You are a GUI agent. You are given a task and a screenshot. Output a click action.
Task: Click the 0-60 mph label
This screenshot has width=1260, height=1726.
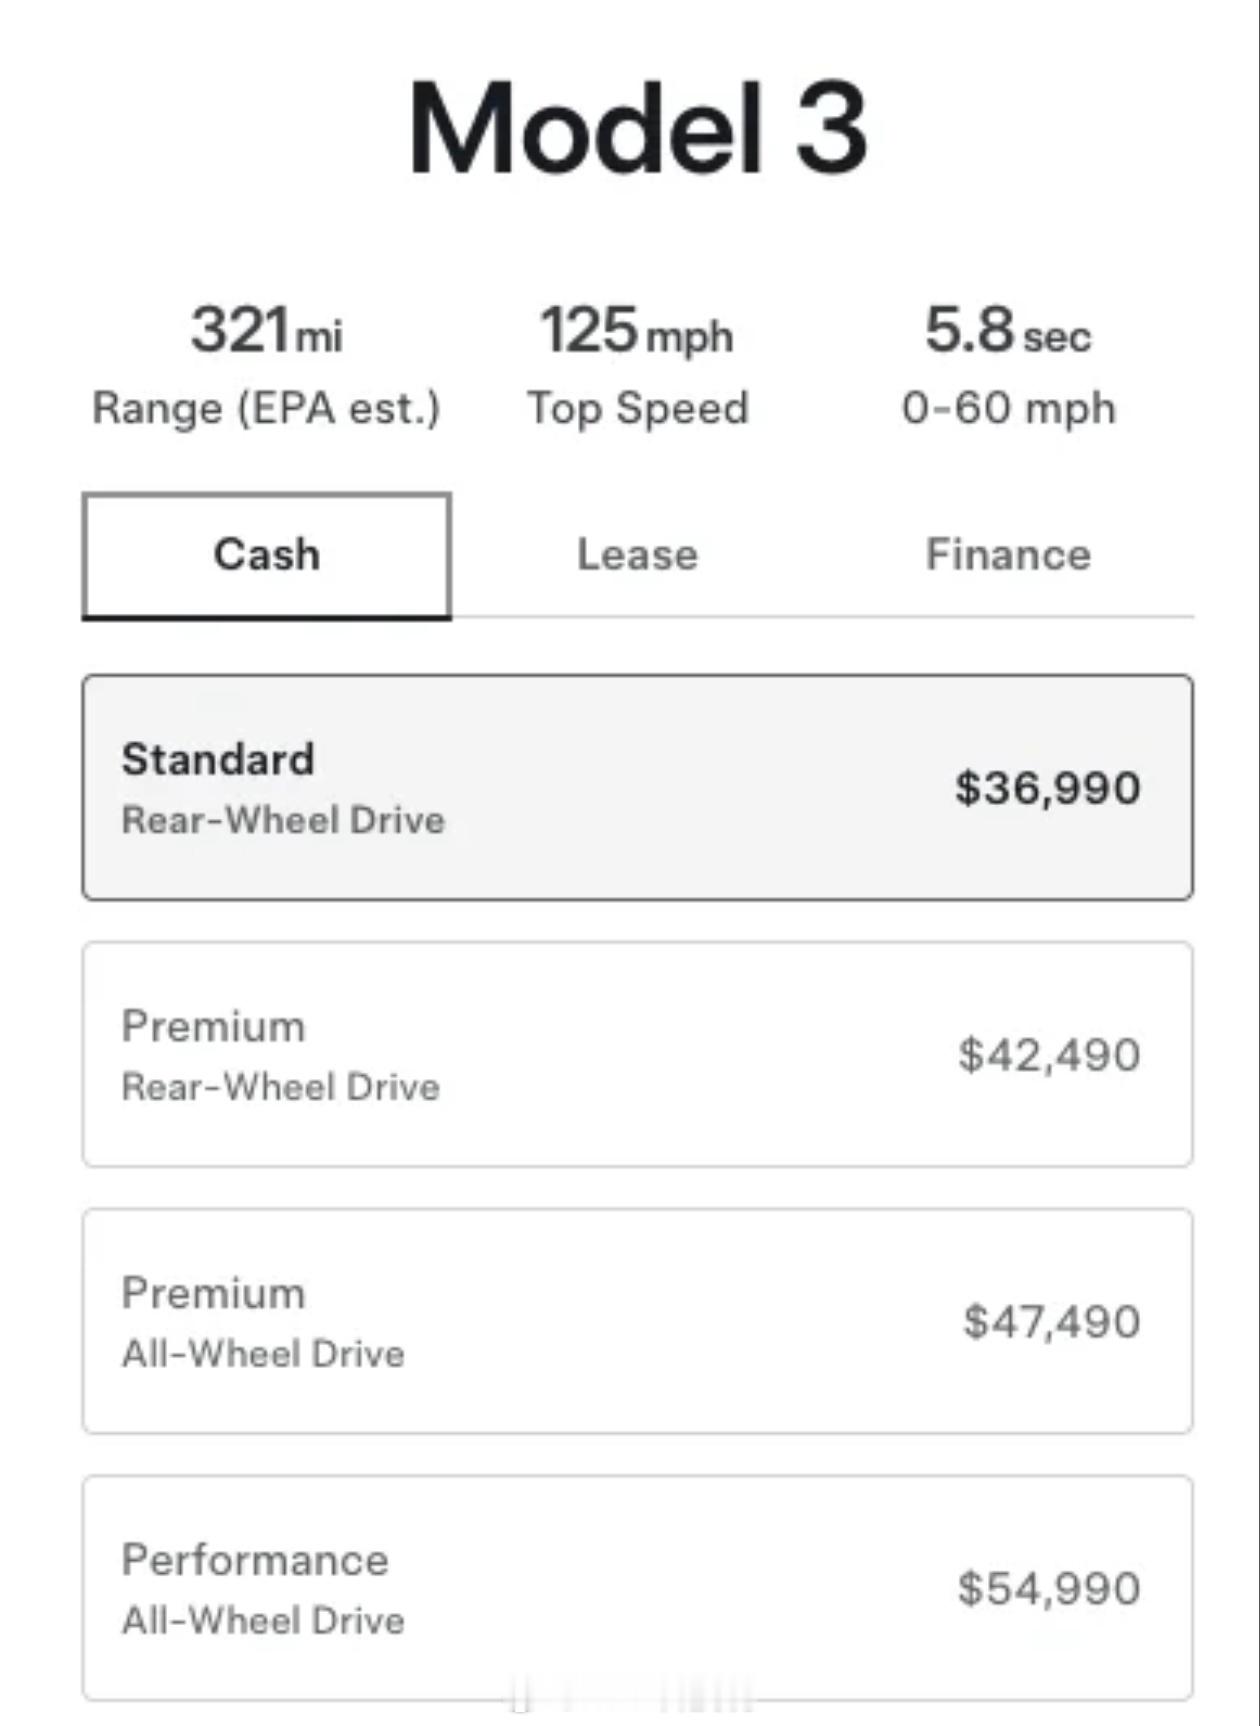click(1008, 408)
